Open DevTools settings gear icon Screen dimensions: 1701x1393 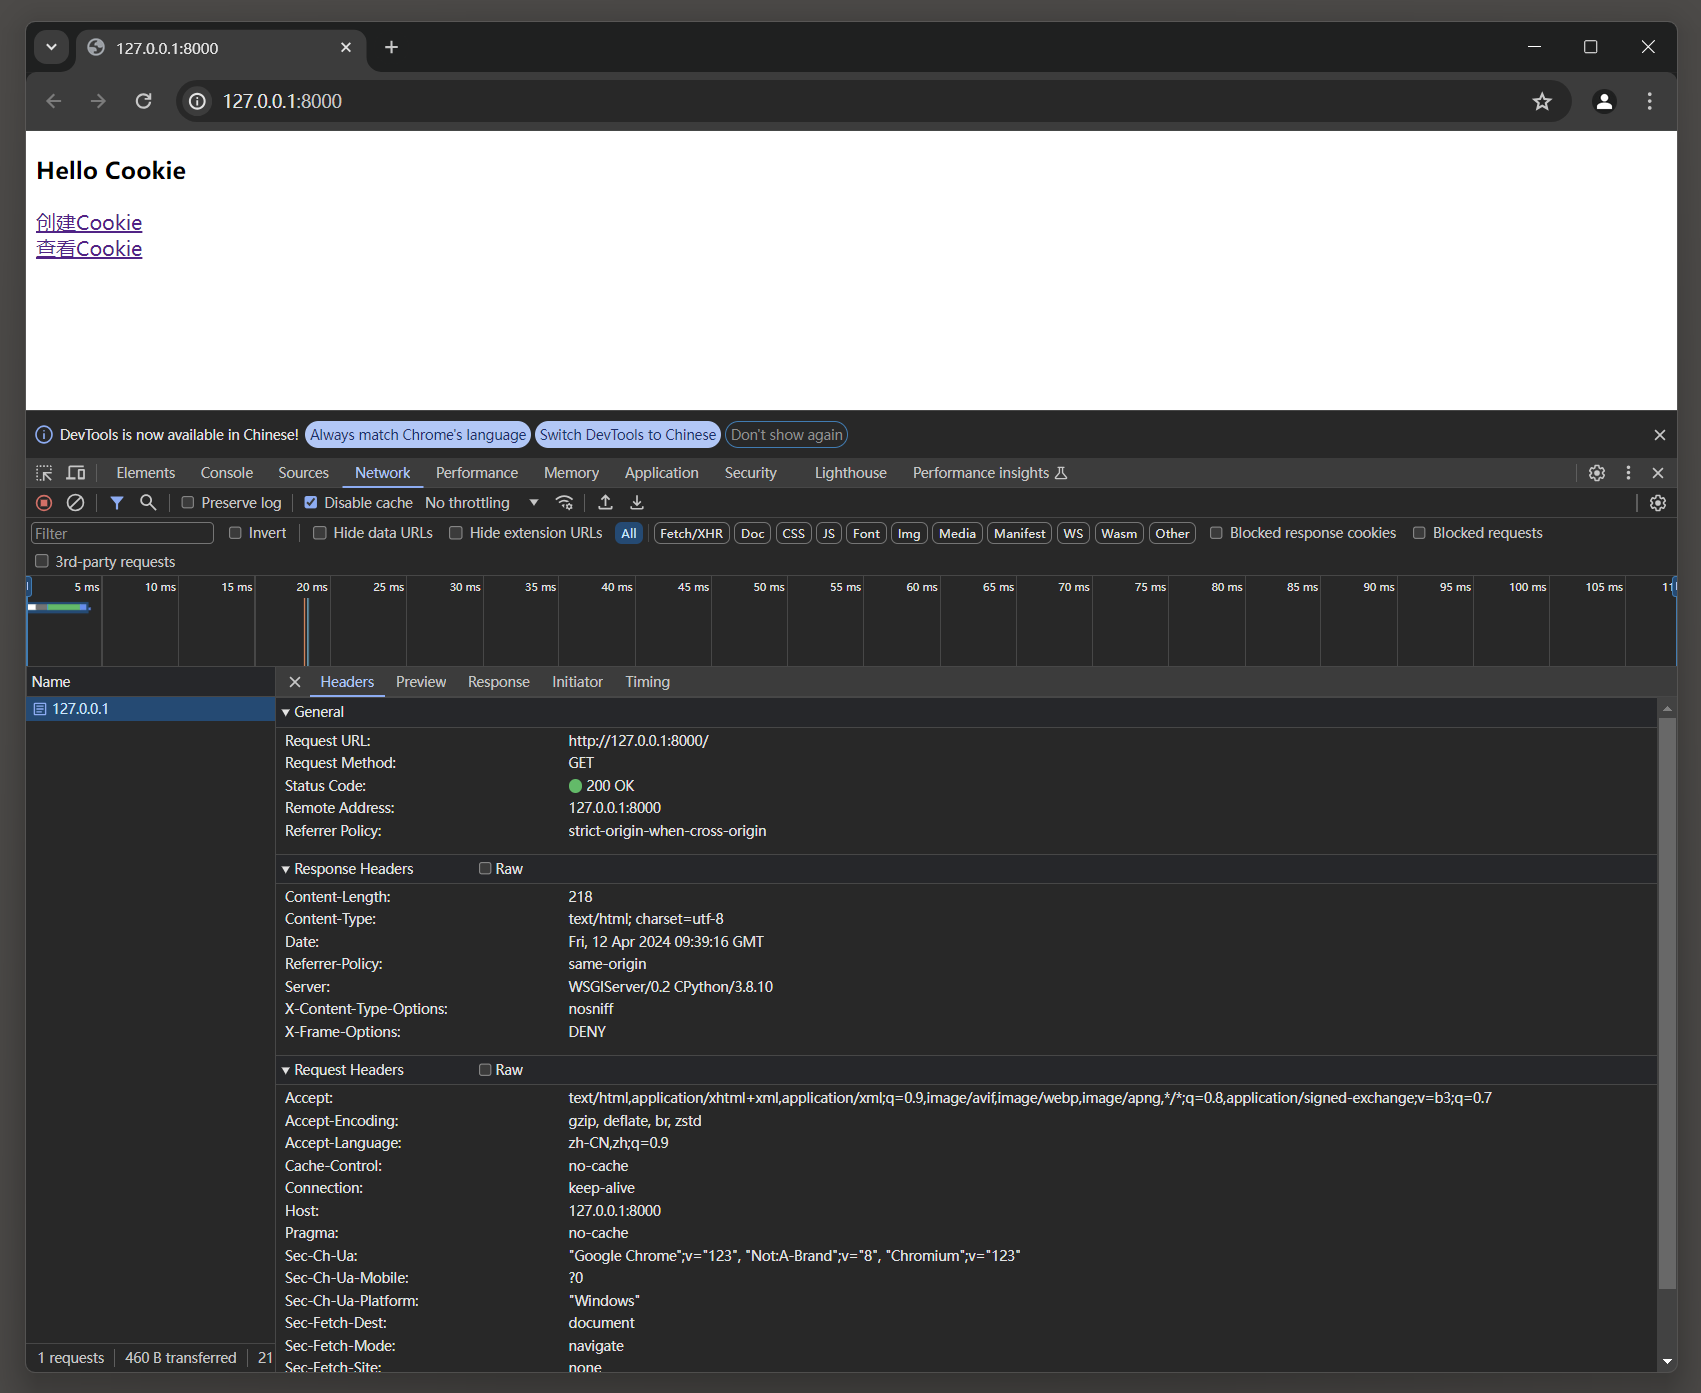pos(1597,473)
